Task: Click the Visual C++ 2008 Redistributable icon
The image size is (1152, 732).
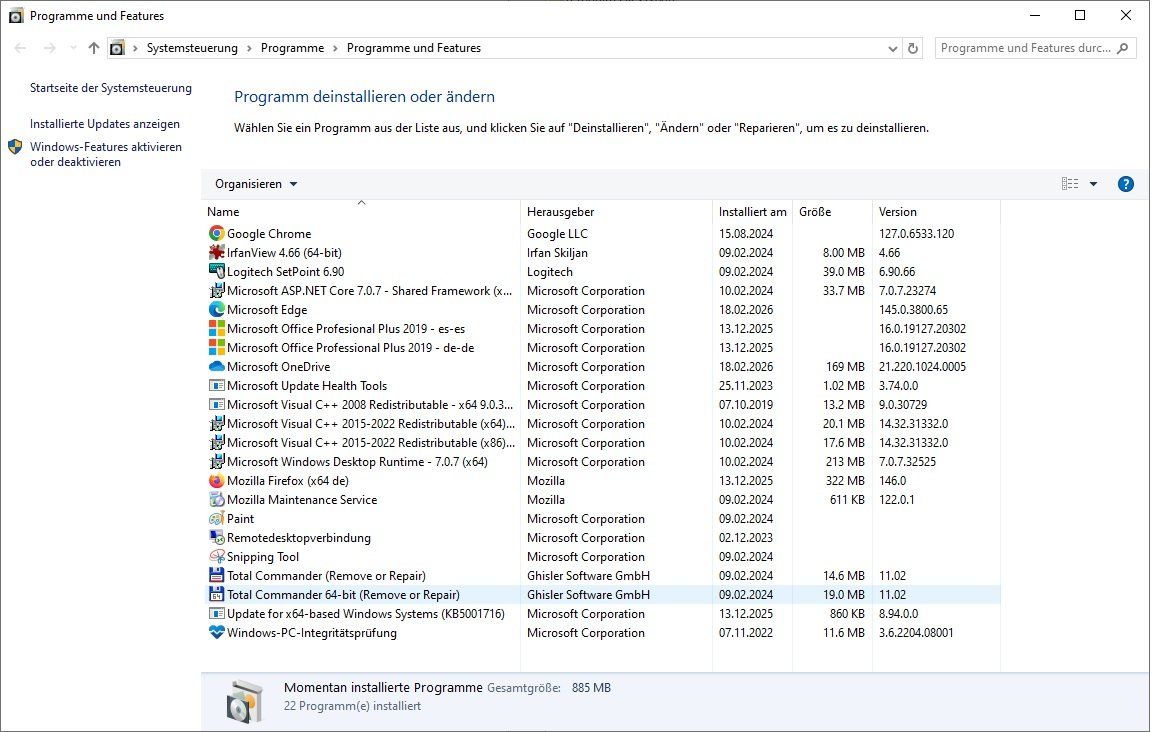Action: tap(217, 405)
